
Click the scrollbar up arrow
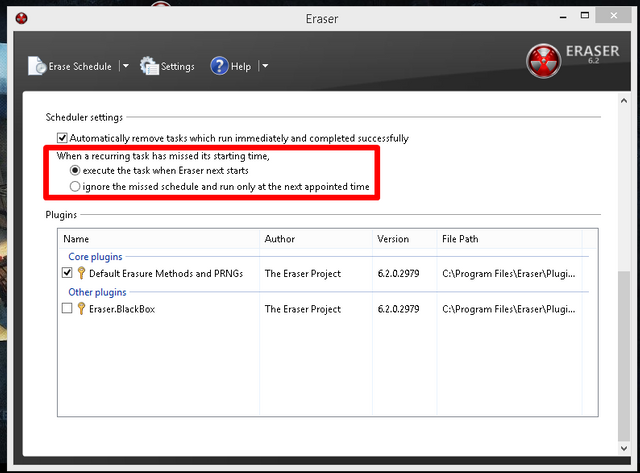(x=624, y=100)
